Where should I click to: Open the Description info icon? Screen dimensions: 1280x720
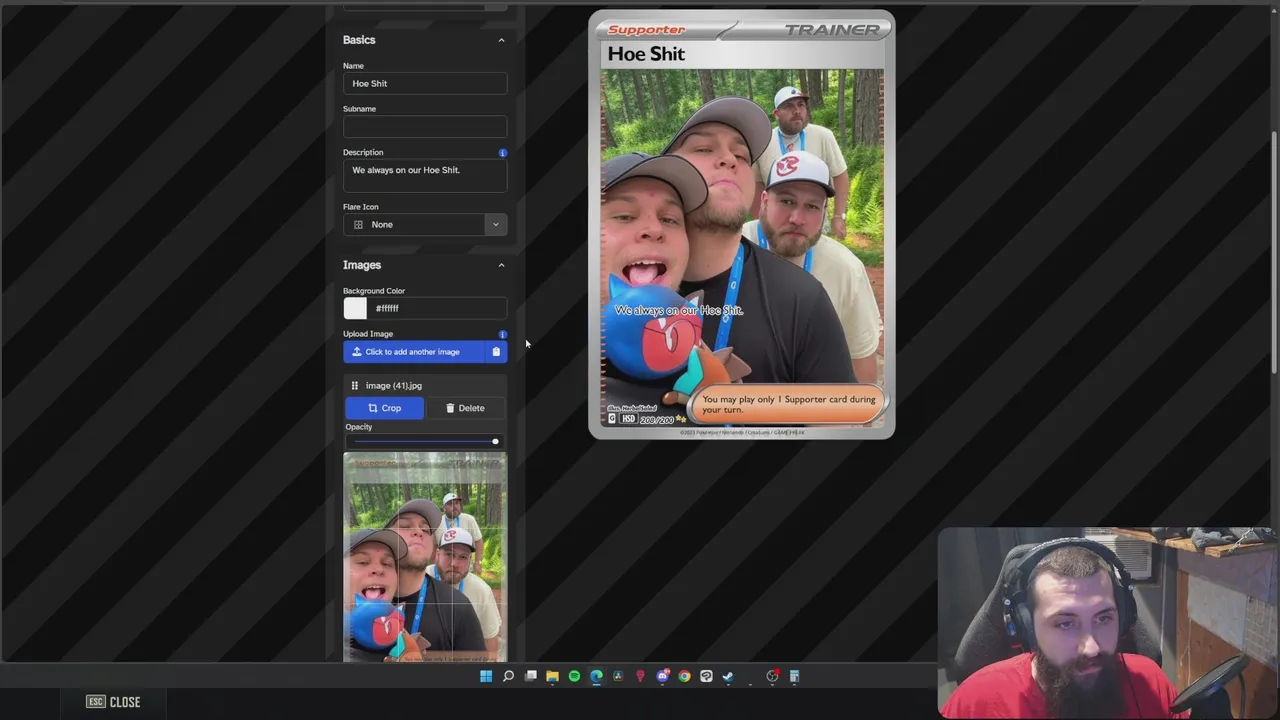(x=502, y=153)
